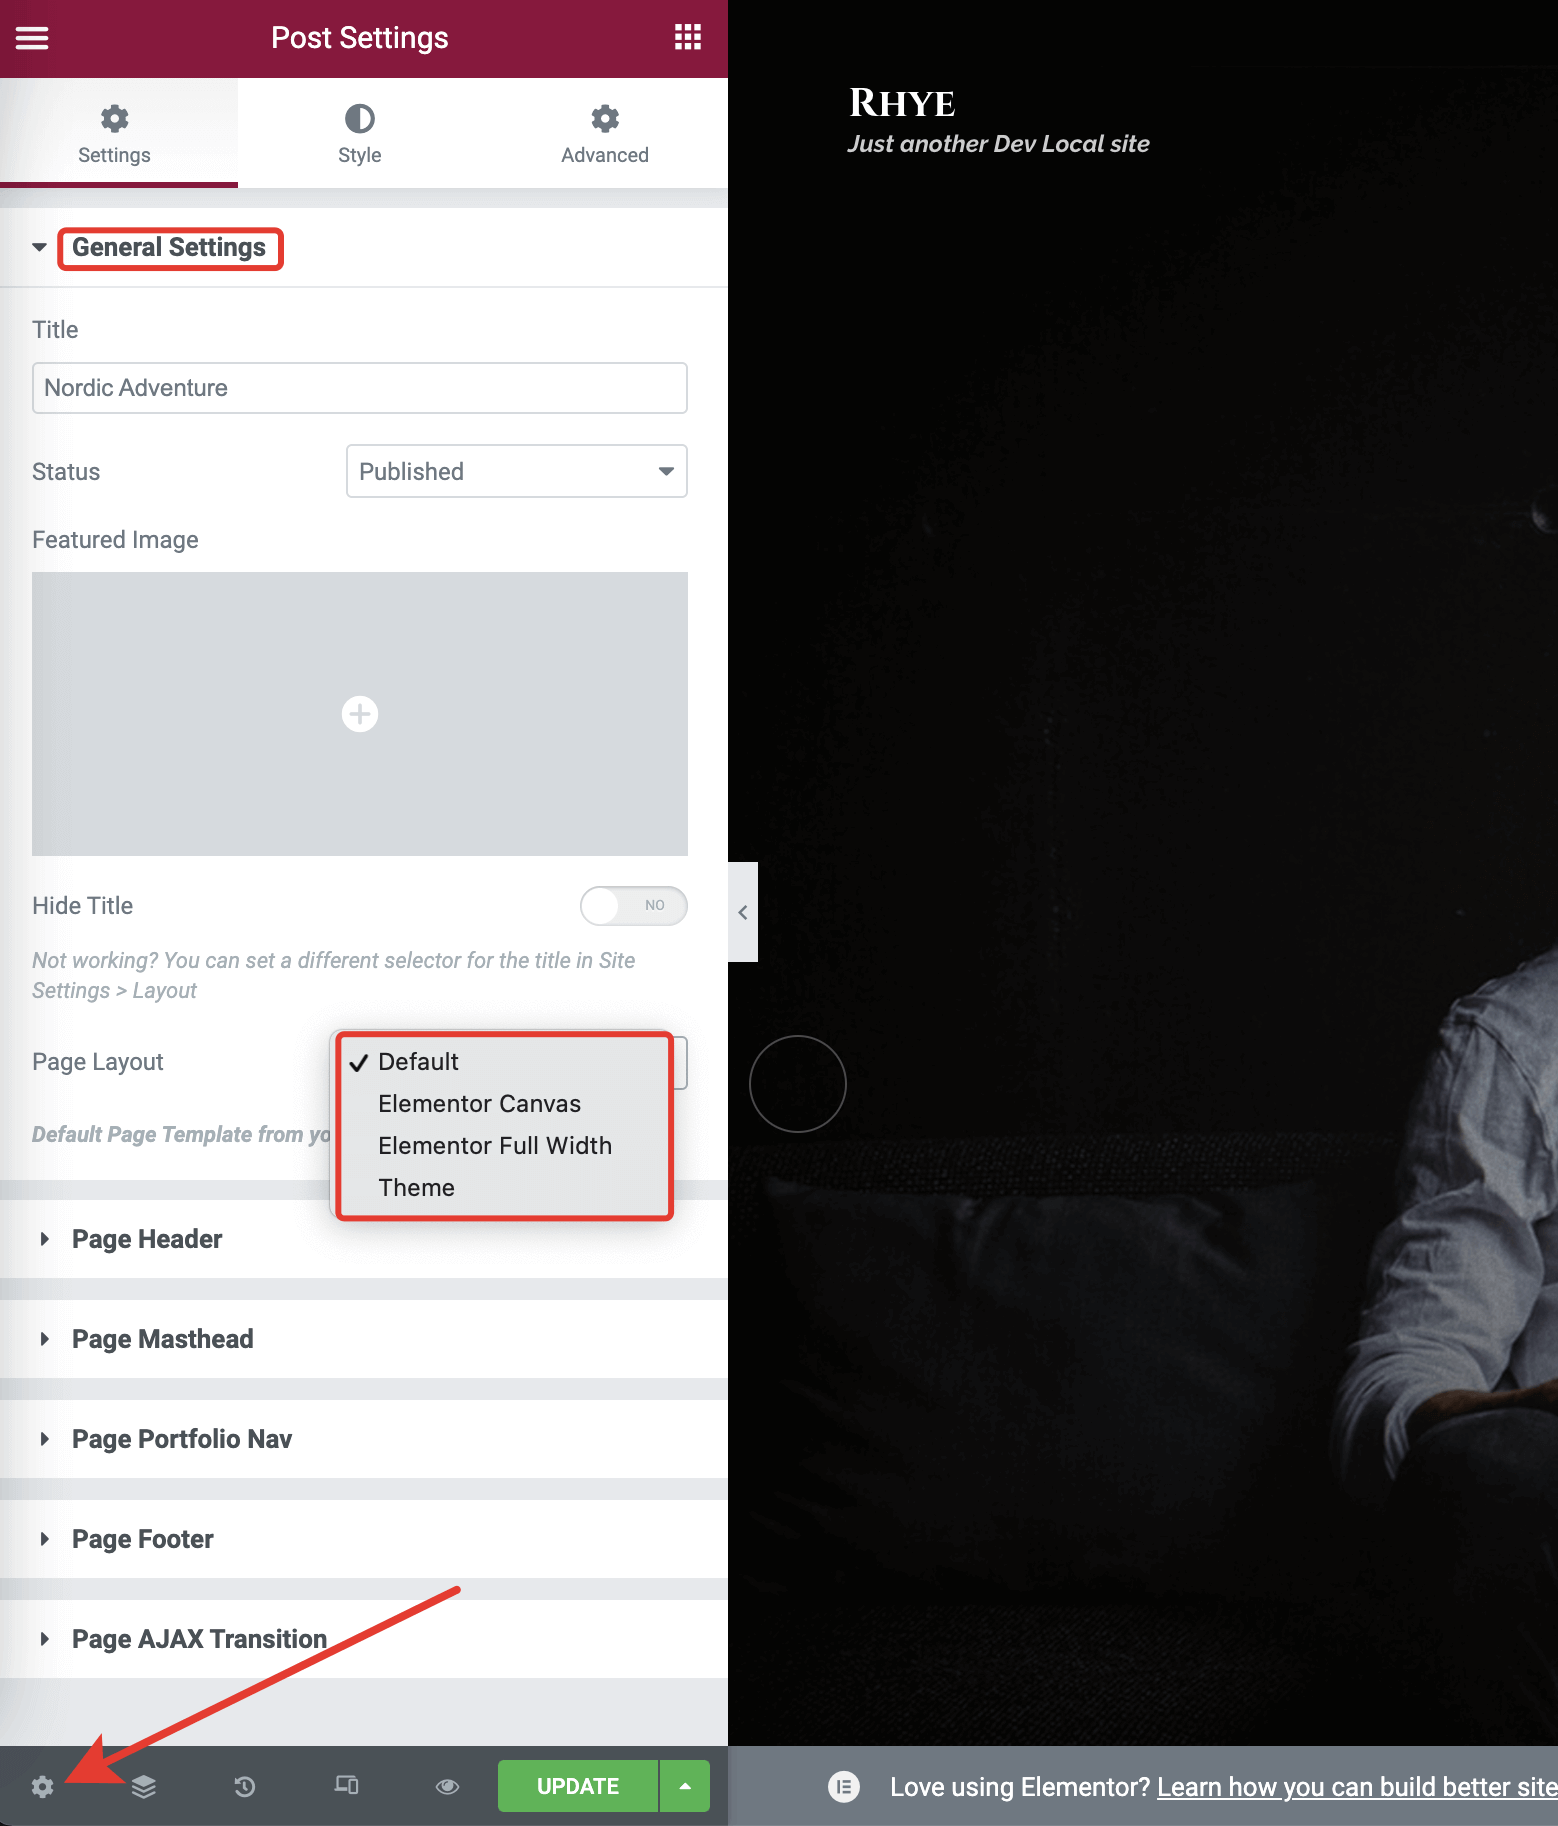The width and height of the screenshot is (1558, 1826).
Task: Switch to the Style tab
Action: pos(360,133)
